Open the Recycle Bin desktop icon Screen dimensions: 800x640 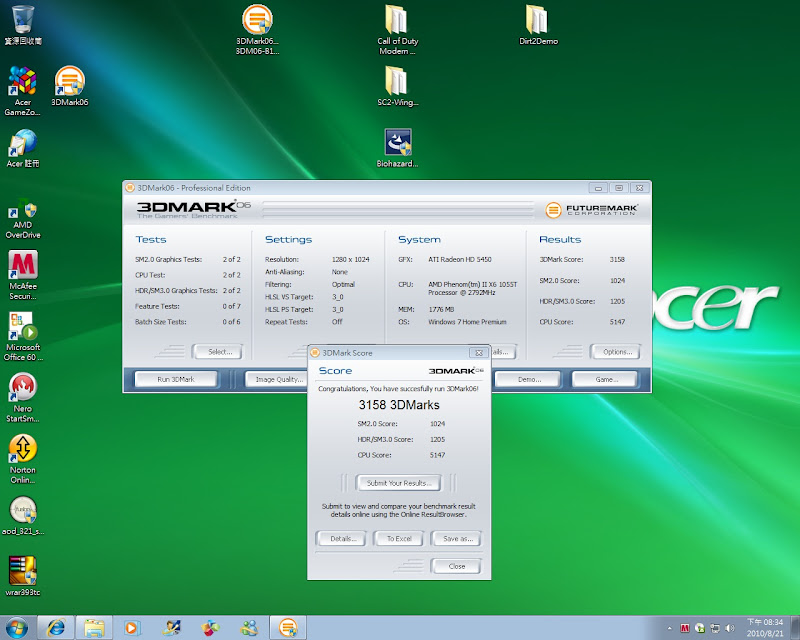[x=23, y=24]
